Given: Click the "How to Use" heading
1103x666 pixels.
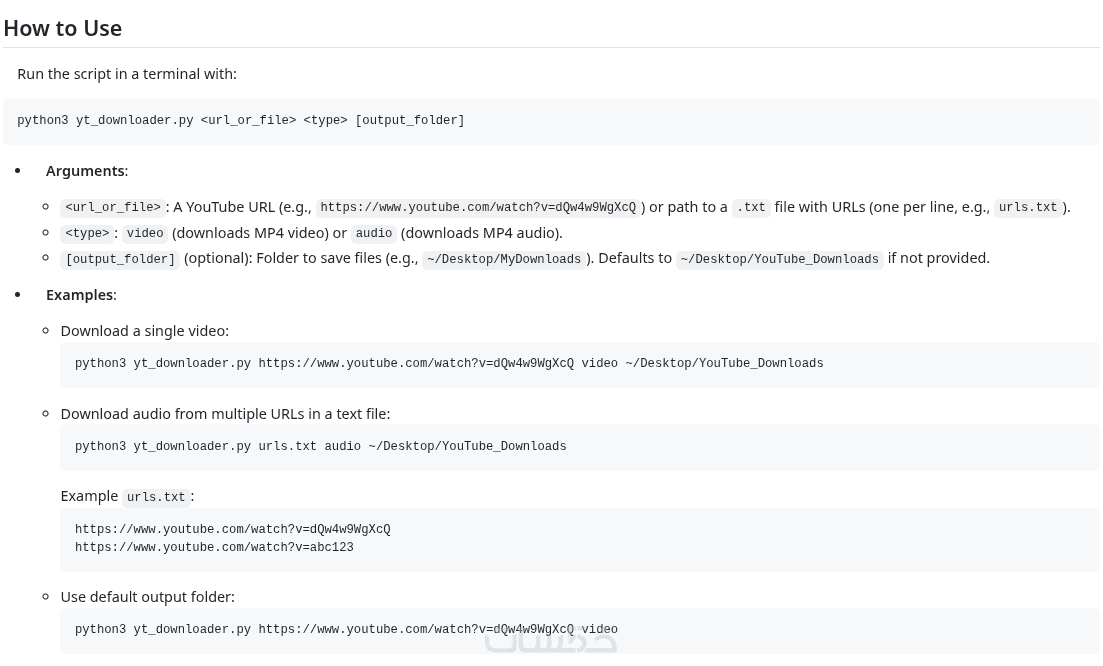Looking at the screenshot, I should pos(62,28).
